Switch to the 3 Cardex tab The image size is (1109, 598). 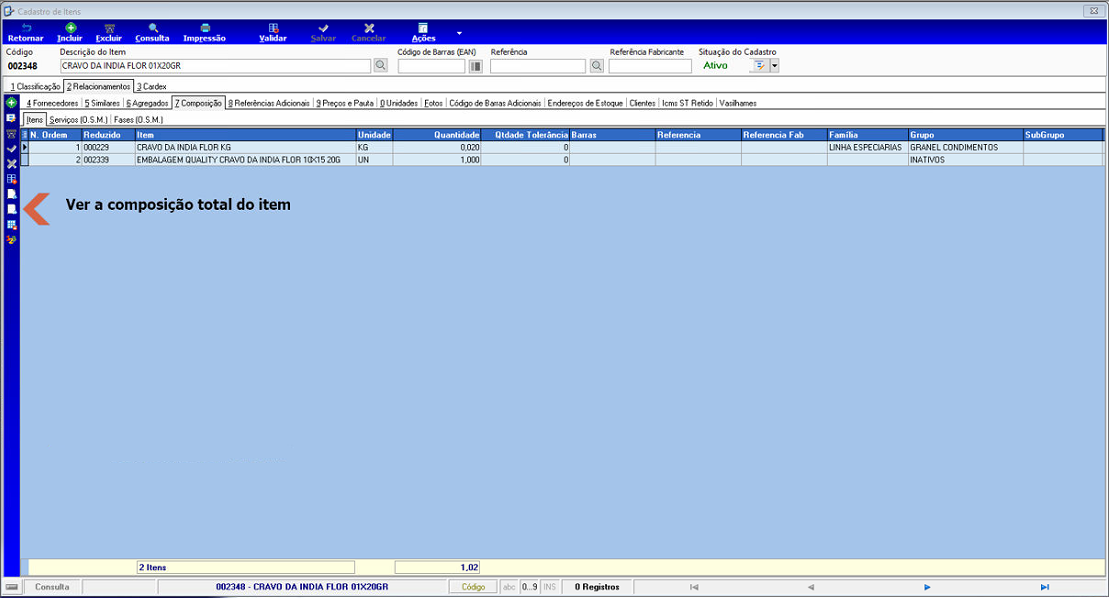151,86
